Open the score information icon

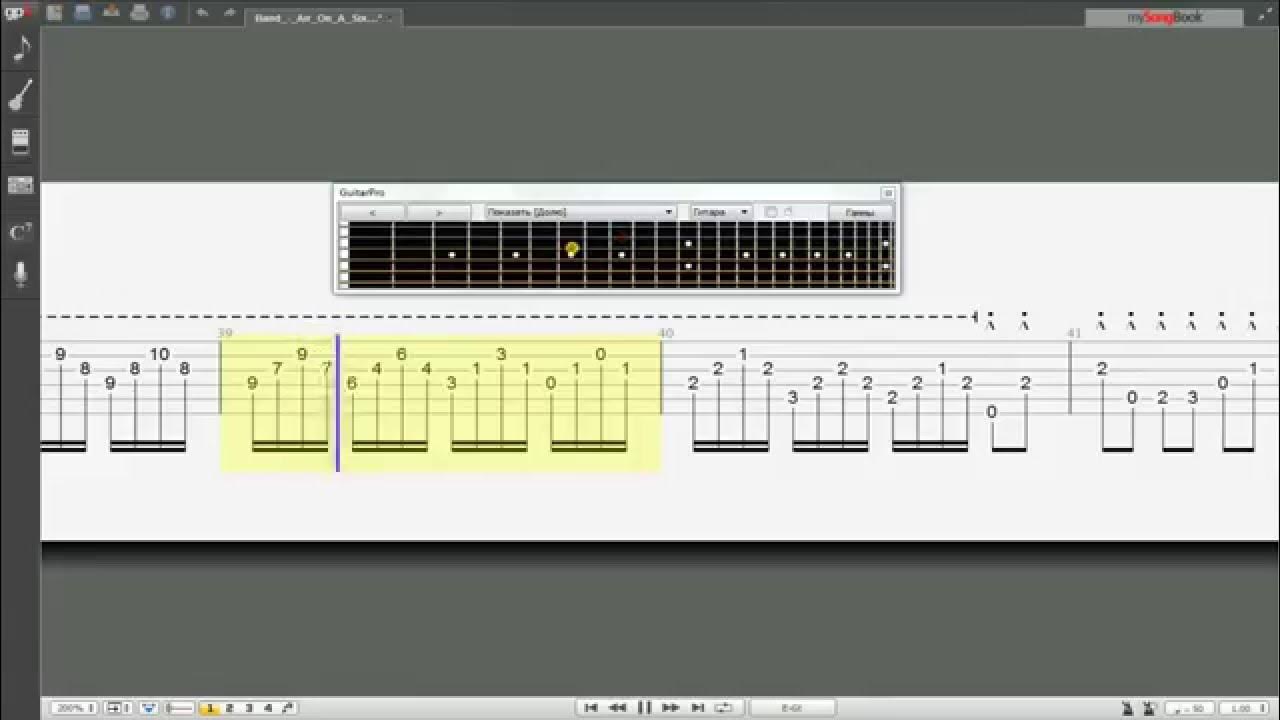pos(168,13)
